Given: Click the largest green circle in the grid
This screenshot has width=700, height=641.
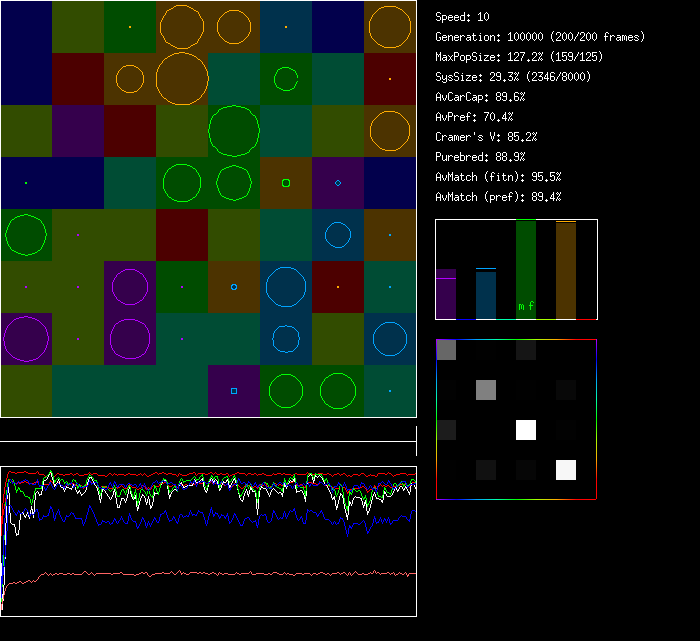Looking at the screenshot, I should [234, 130].
